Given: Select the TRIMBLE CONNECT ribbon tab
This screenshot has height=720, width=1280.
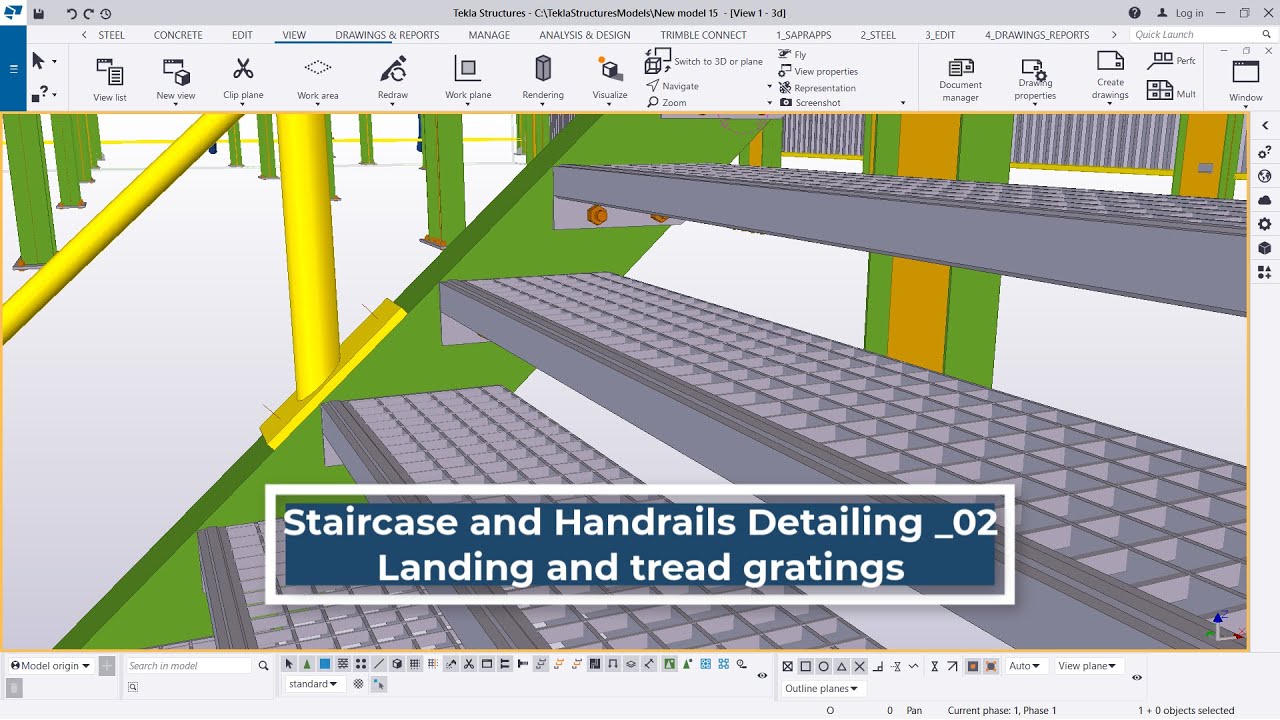Looking at the screenshot, I should [704, 35].
